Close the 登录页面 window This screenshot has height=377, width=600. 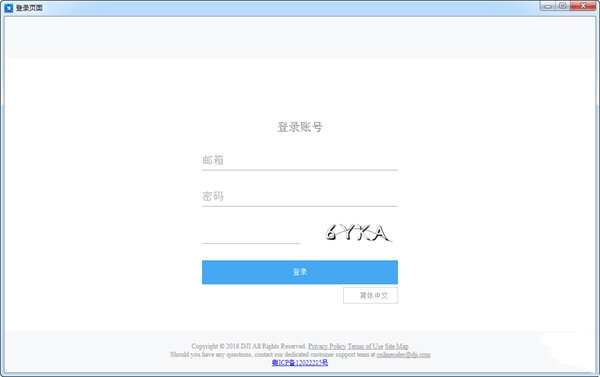pyautogui.click(x=583, y=6)
